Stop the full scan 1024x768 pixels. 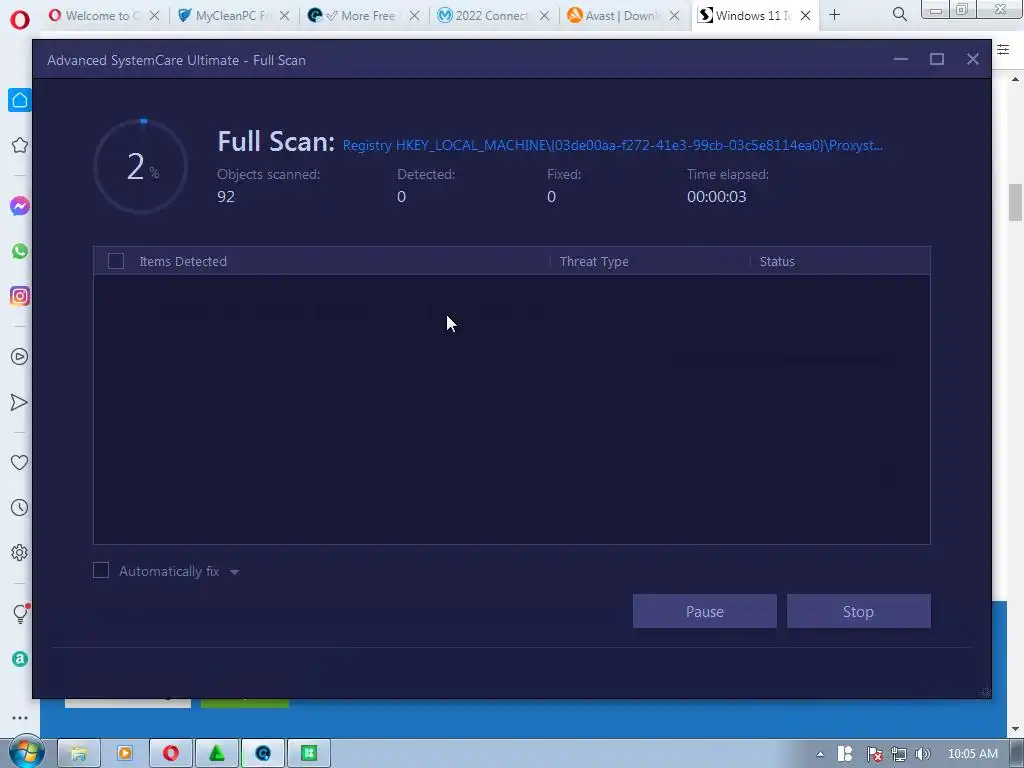pyautogui.click(x=858, y=611)
